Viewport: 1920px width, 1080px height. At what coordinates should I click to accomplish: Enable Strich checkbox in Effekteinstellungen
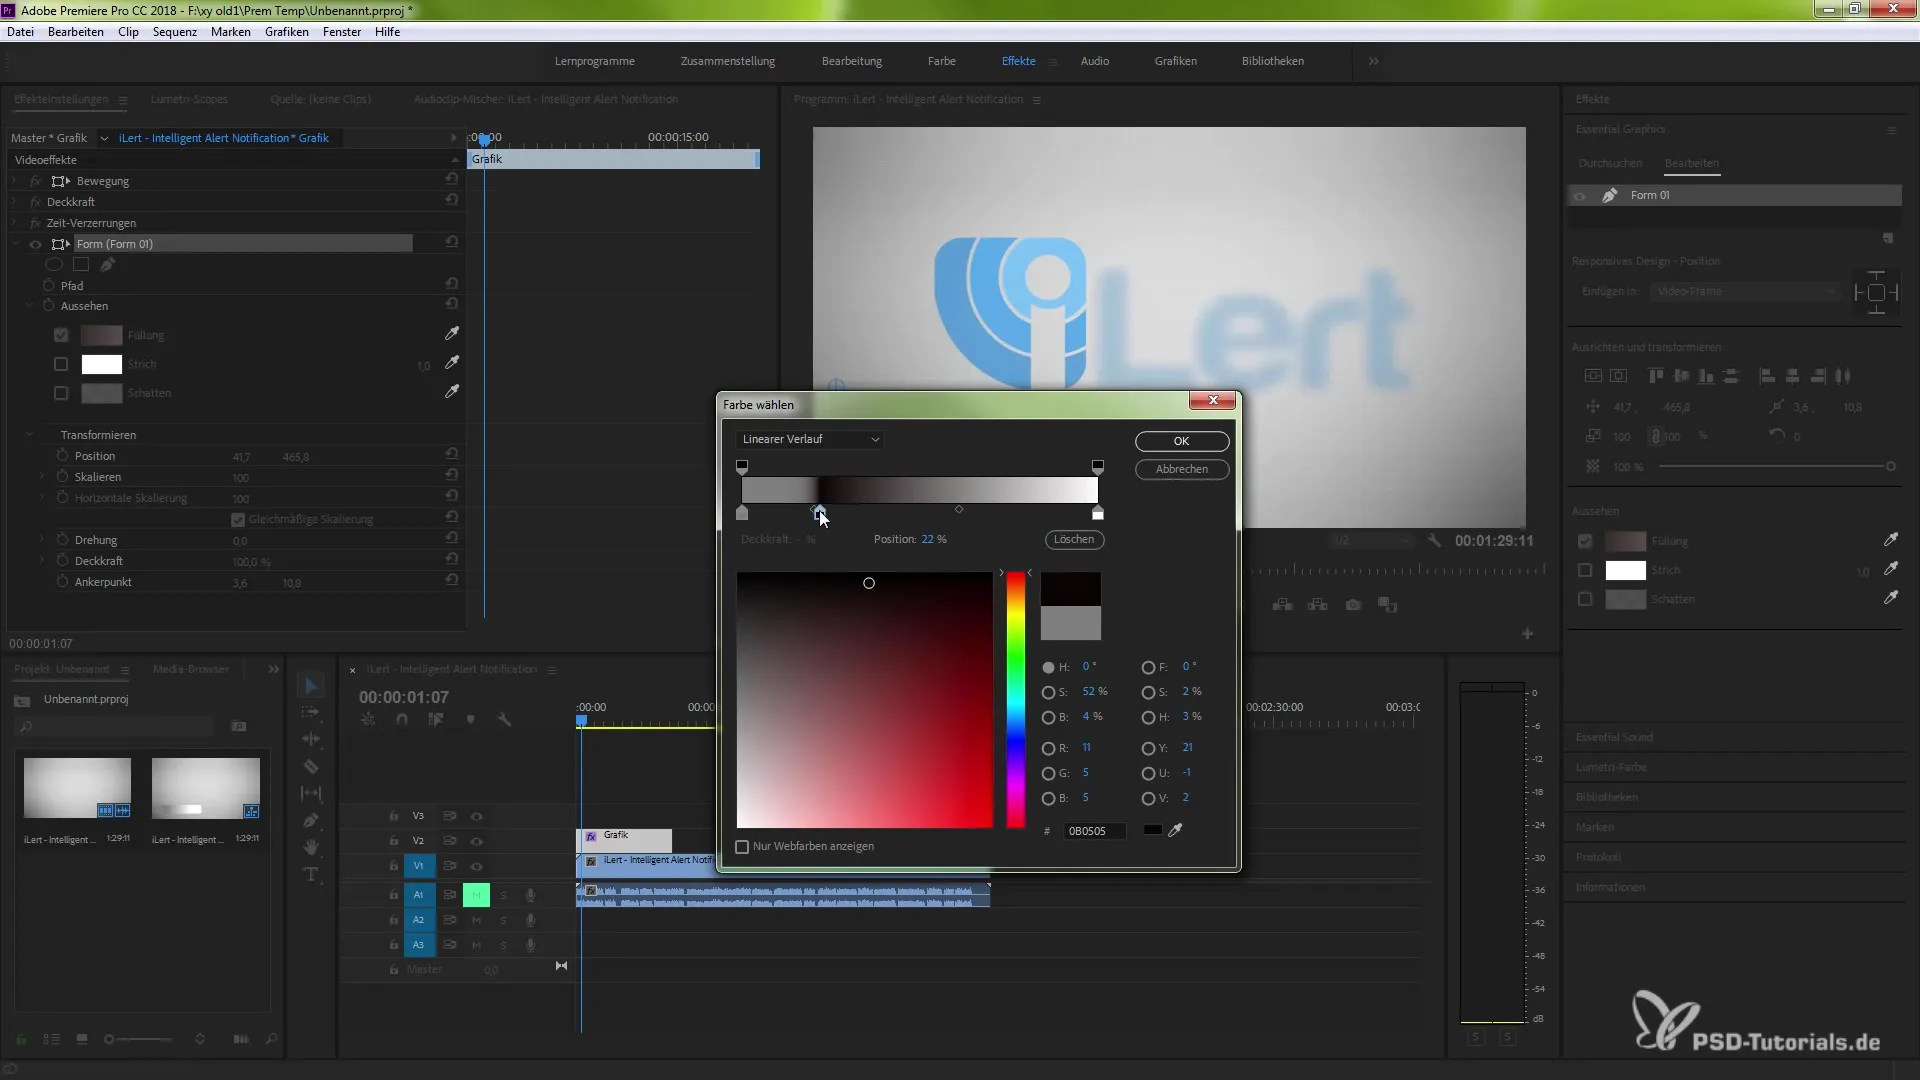(x=61, y=364)
